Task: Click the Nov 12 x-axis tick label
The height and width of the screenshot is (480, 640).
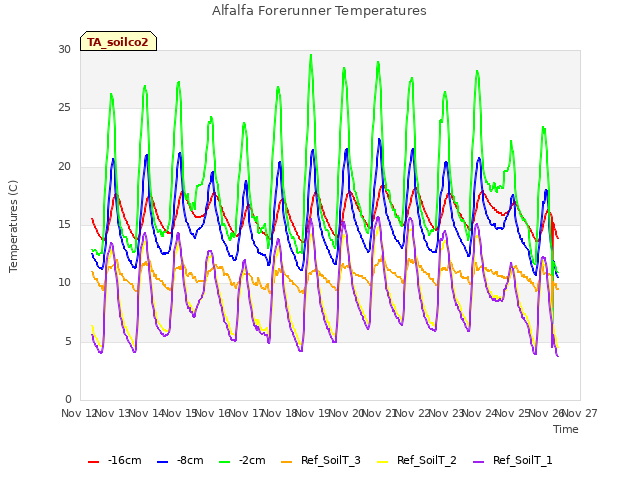Action: tap(78, 413)
